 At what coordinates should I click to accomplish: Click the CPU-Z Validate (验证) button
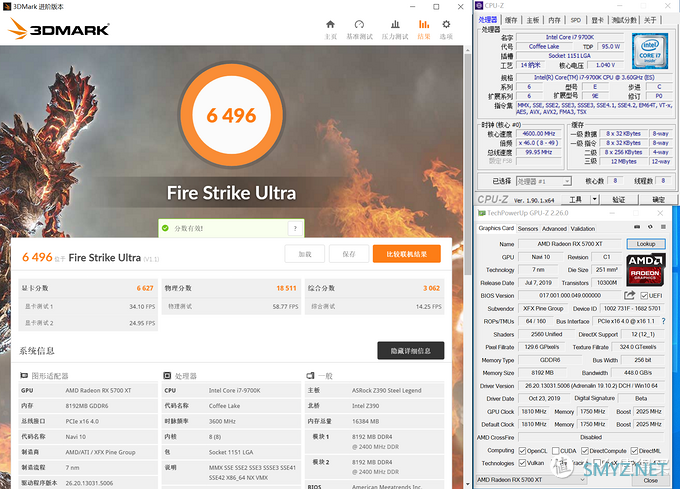(x=618, y=199)
